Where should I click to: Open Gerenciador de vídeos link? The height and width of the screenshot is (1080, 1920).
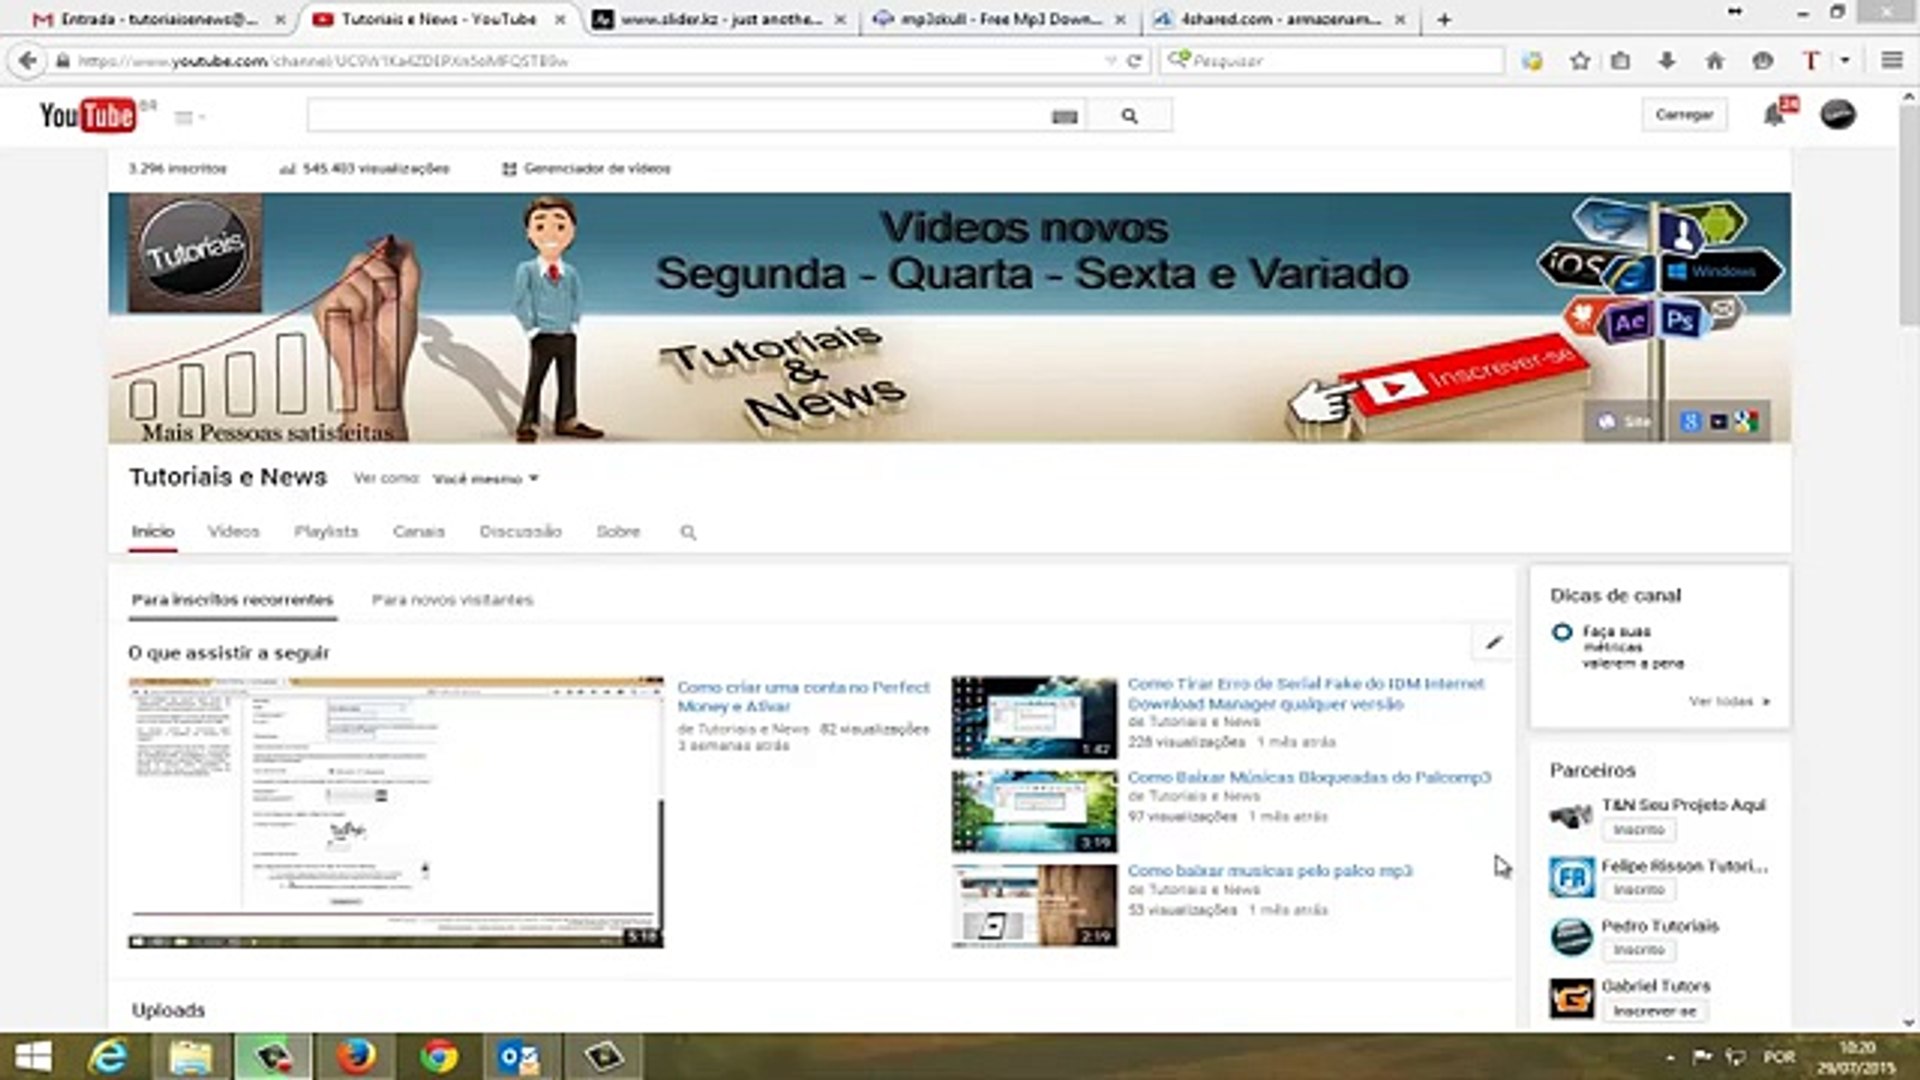[x=587, y=168]
